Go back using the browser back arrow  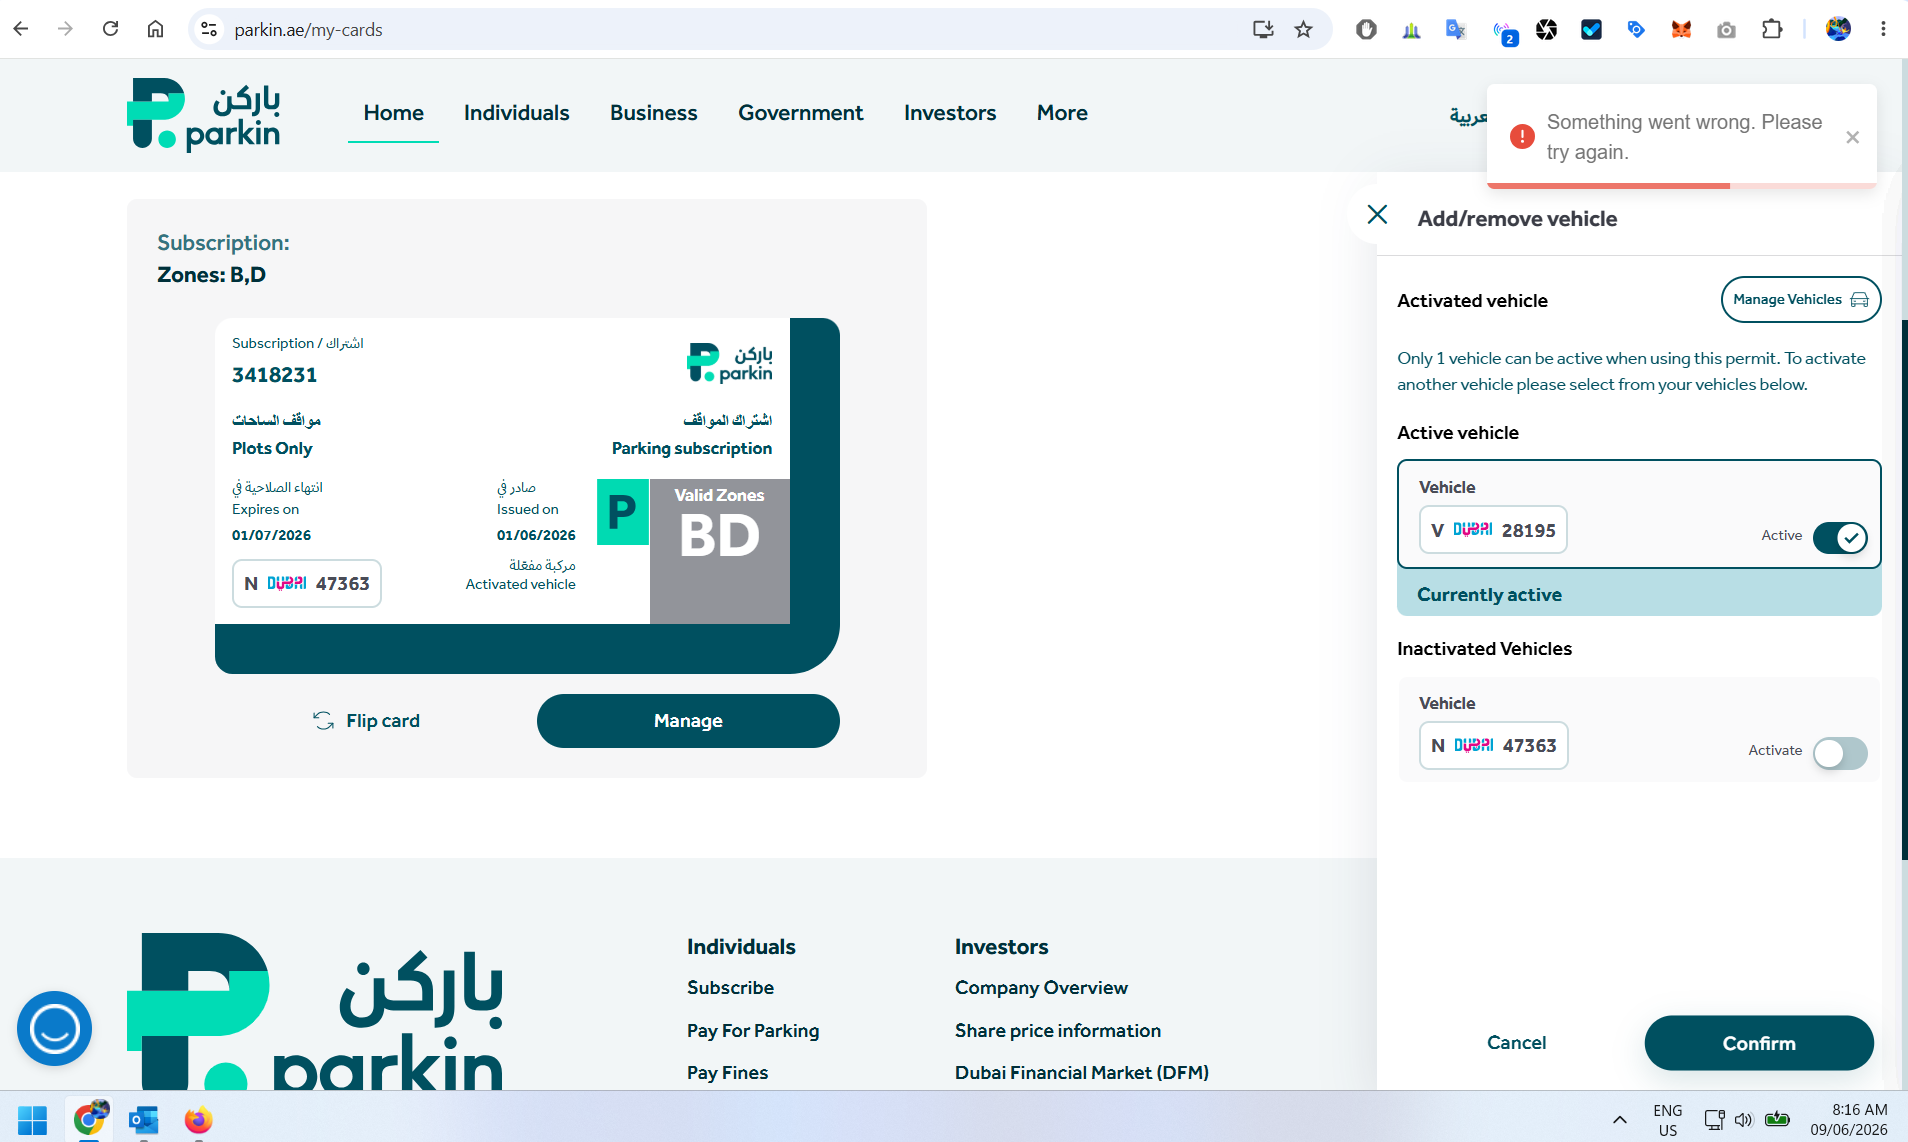(21, 29)
